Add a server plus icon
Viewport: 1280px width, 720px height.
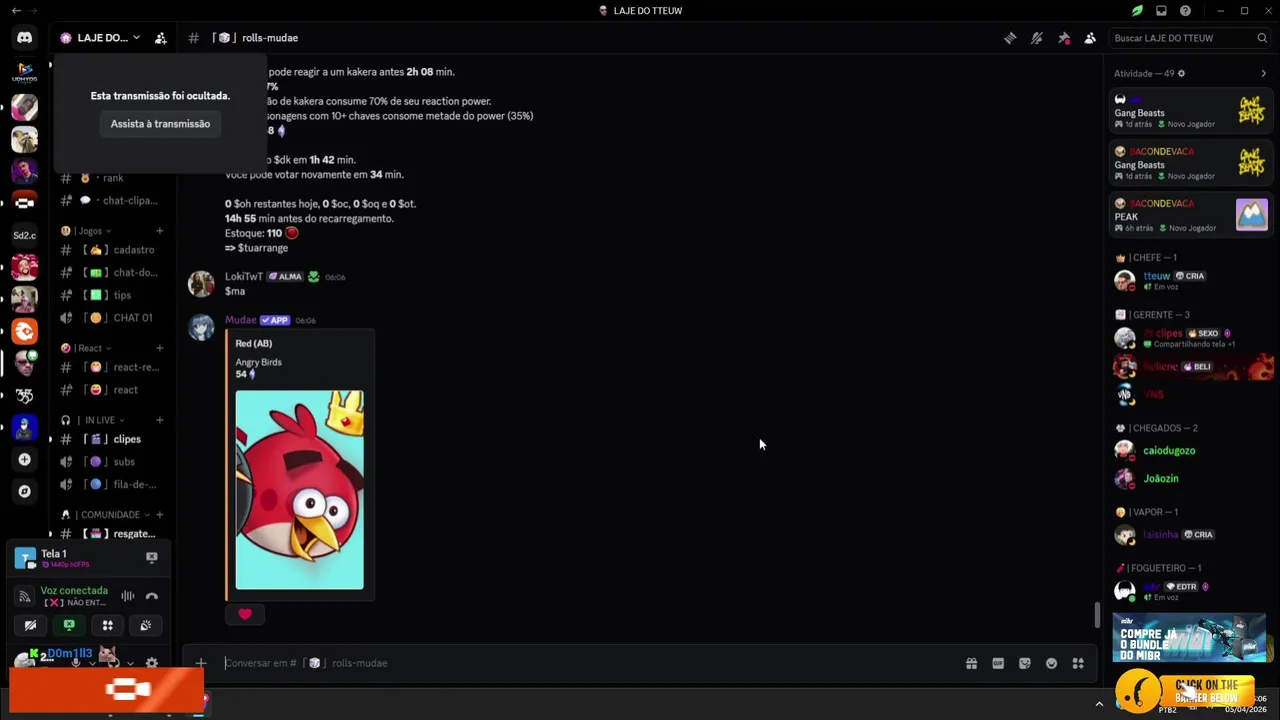[25, 460]
